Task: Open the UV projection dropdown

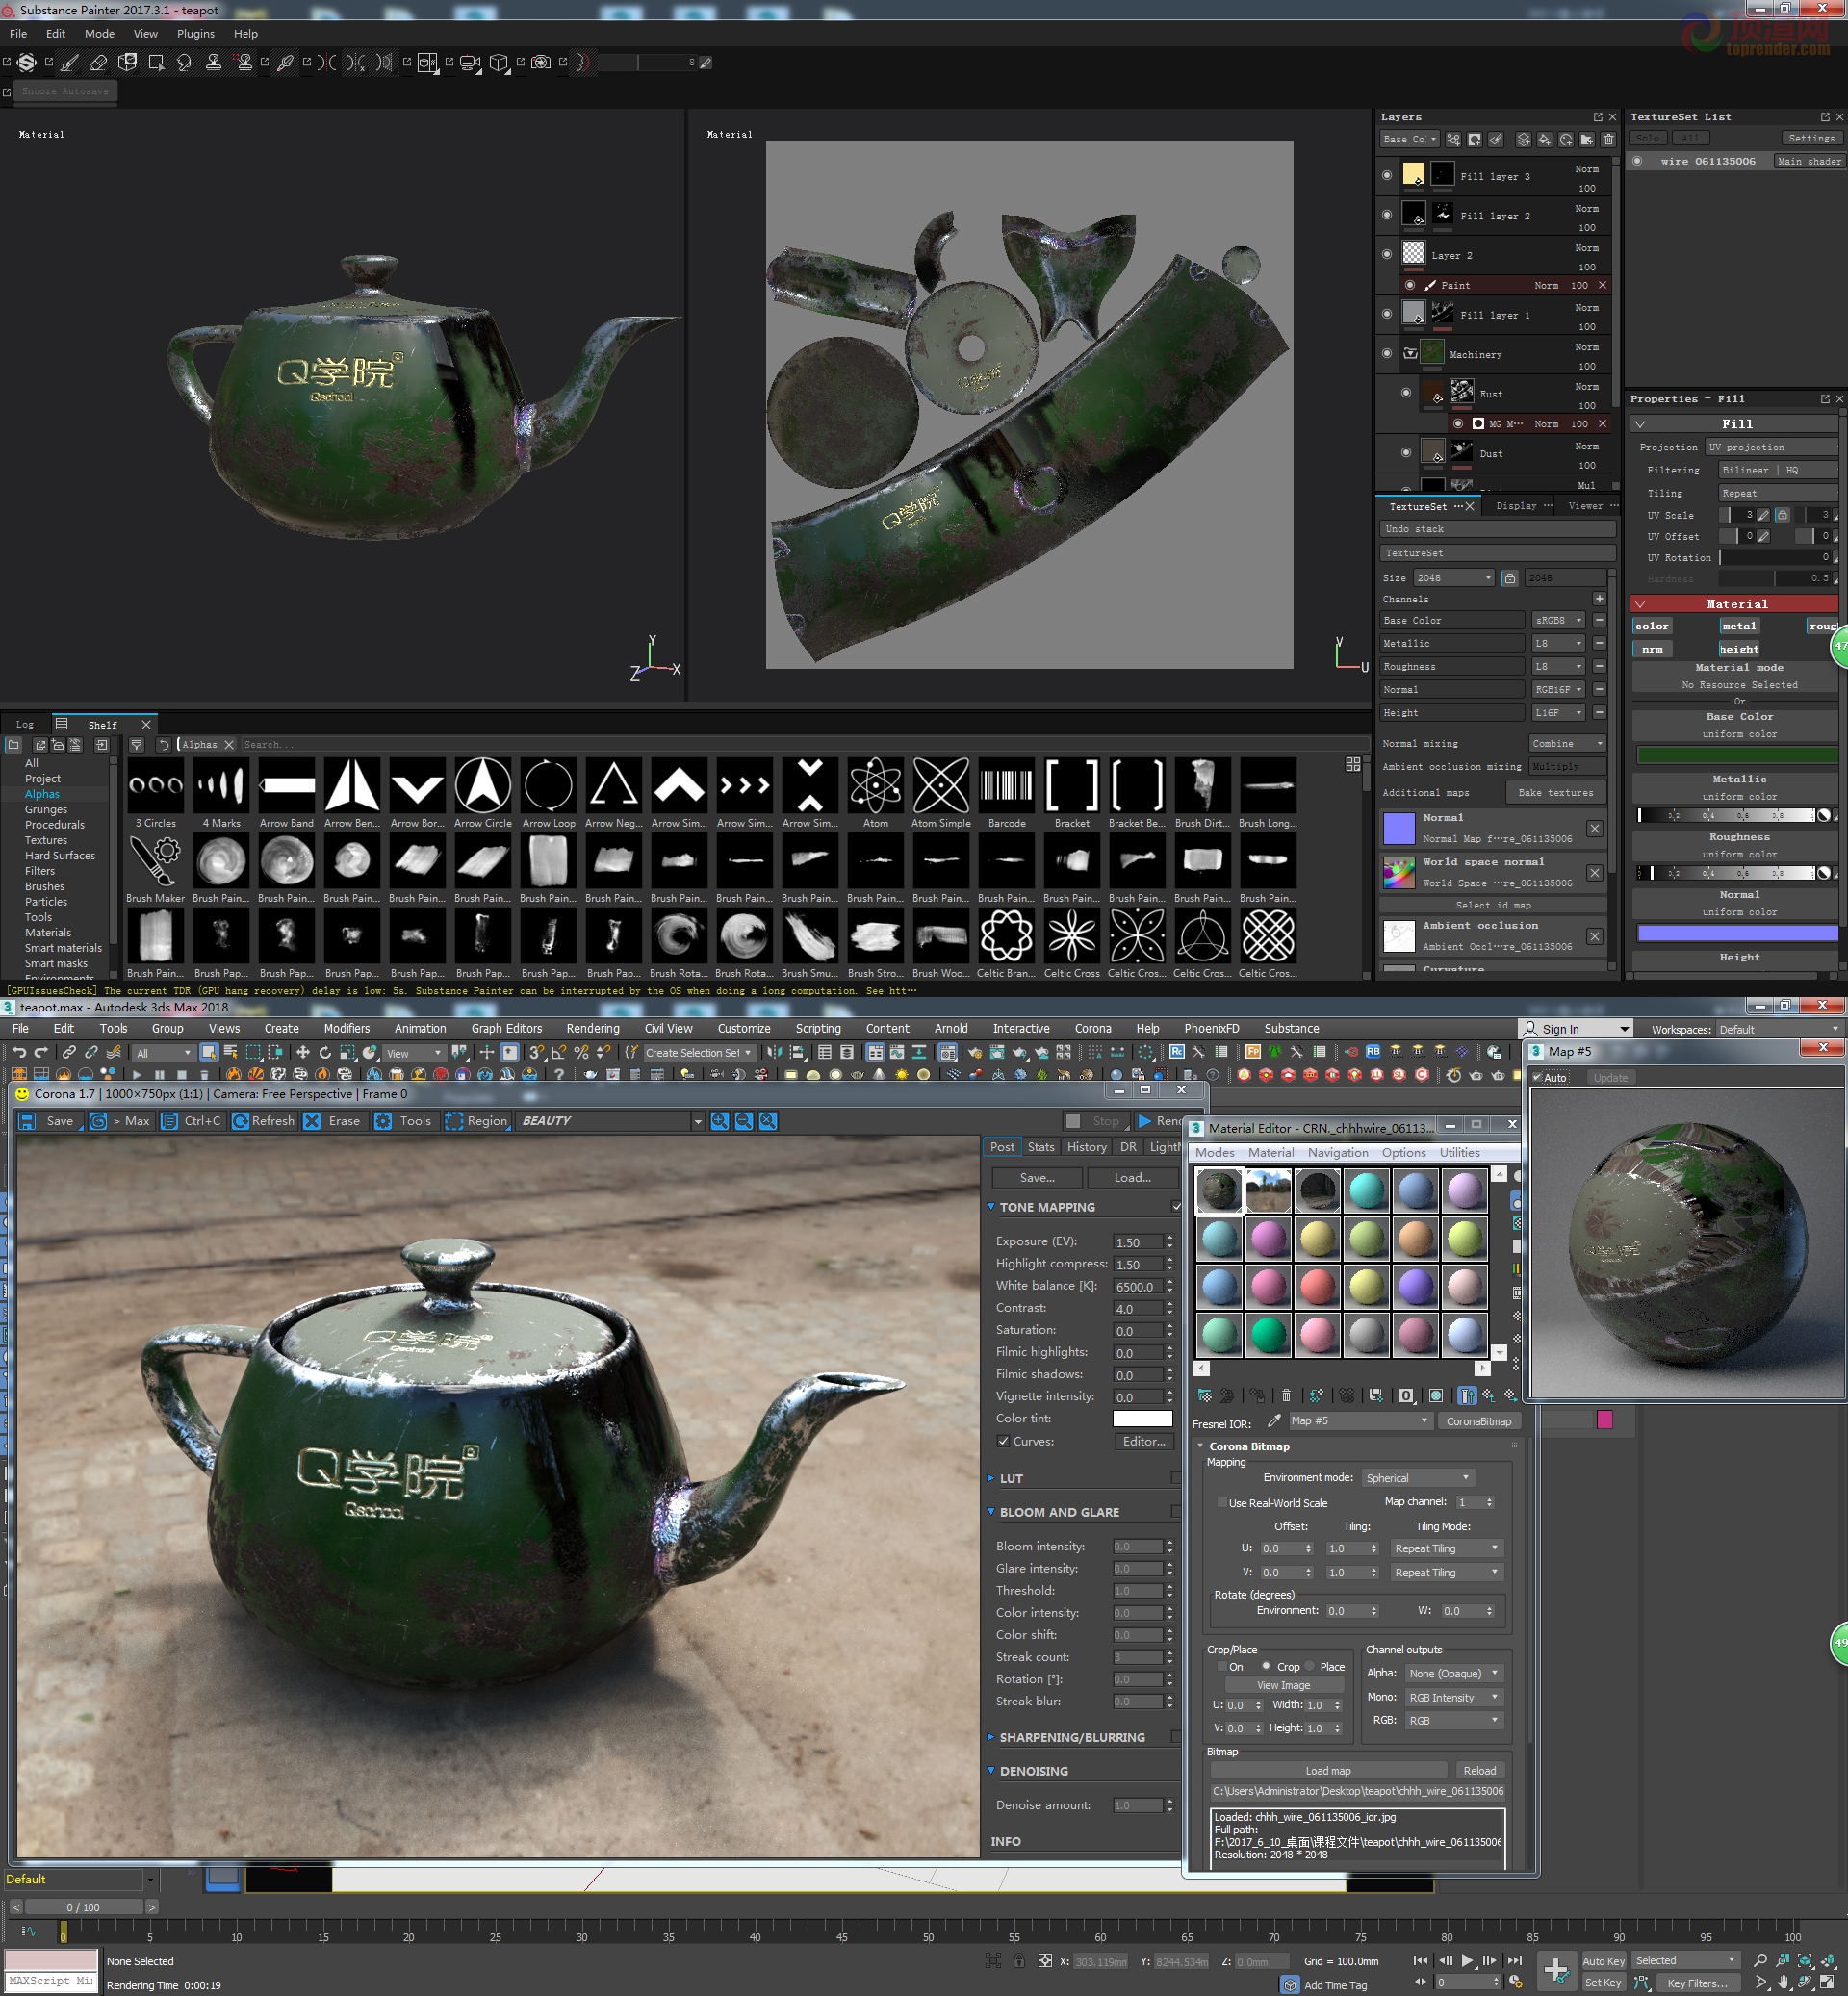Action: [x=1772, y=447]
